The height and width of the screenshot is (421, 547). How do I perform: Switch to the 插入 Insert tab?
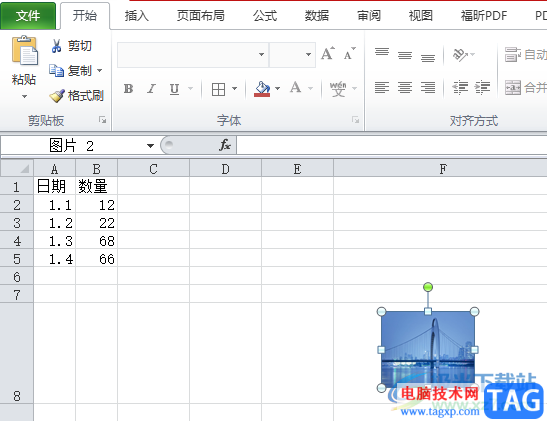[x=137, y=16]
